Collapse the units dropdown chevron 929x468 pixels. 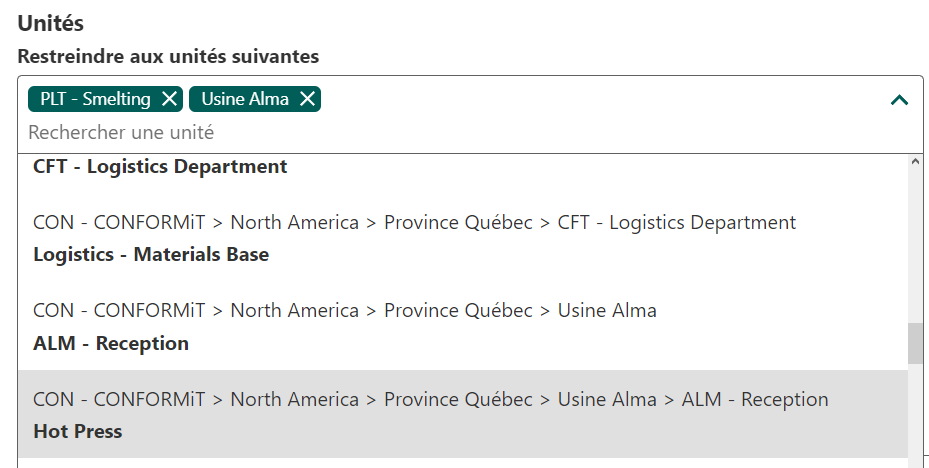pyautogui.click(x=899, y=100)
